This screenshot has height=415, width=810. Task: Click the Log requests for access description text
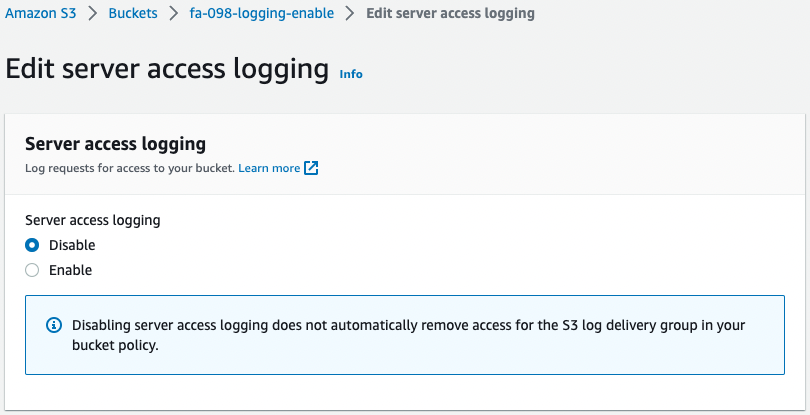click(130, 168)
